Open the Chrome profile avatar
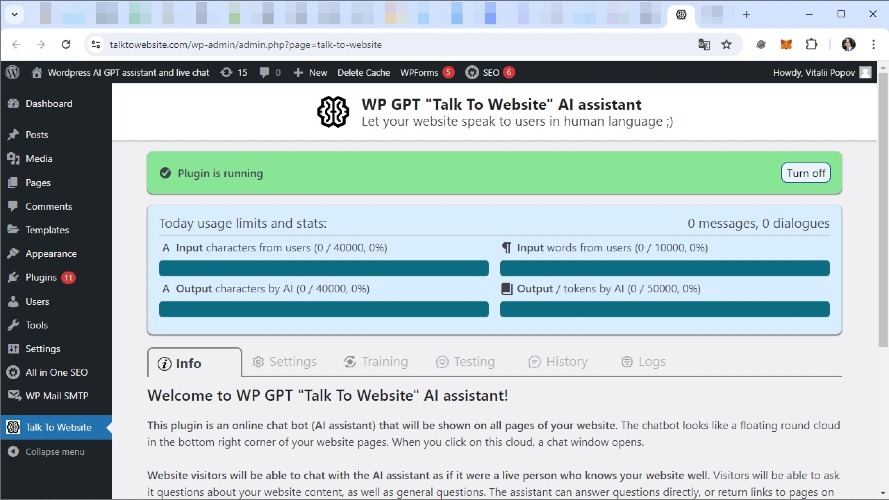889x500 pixels. [848, 44]
